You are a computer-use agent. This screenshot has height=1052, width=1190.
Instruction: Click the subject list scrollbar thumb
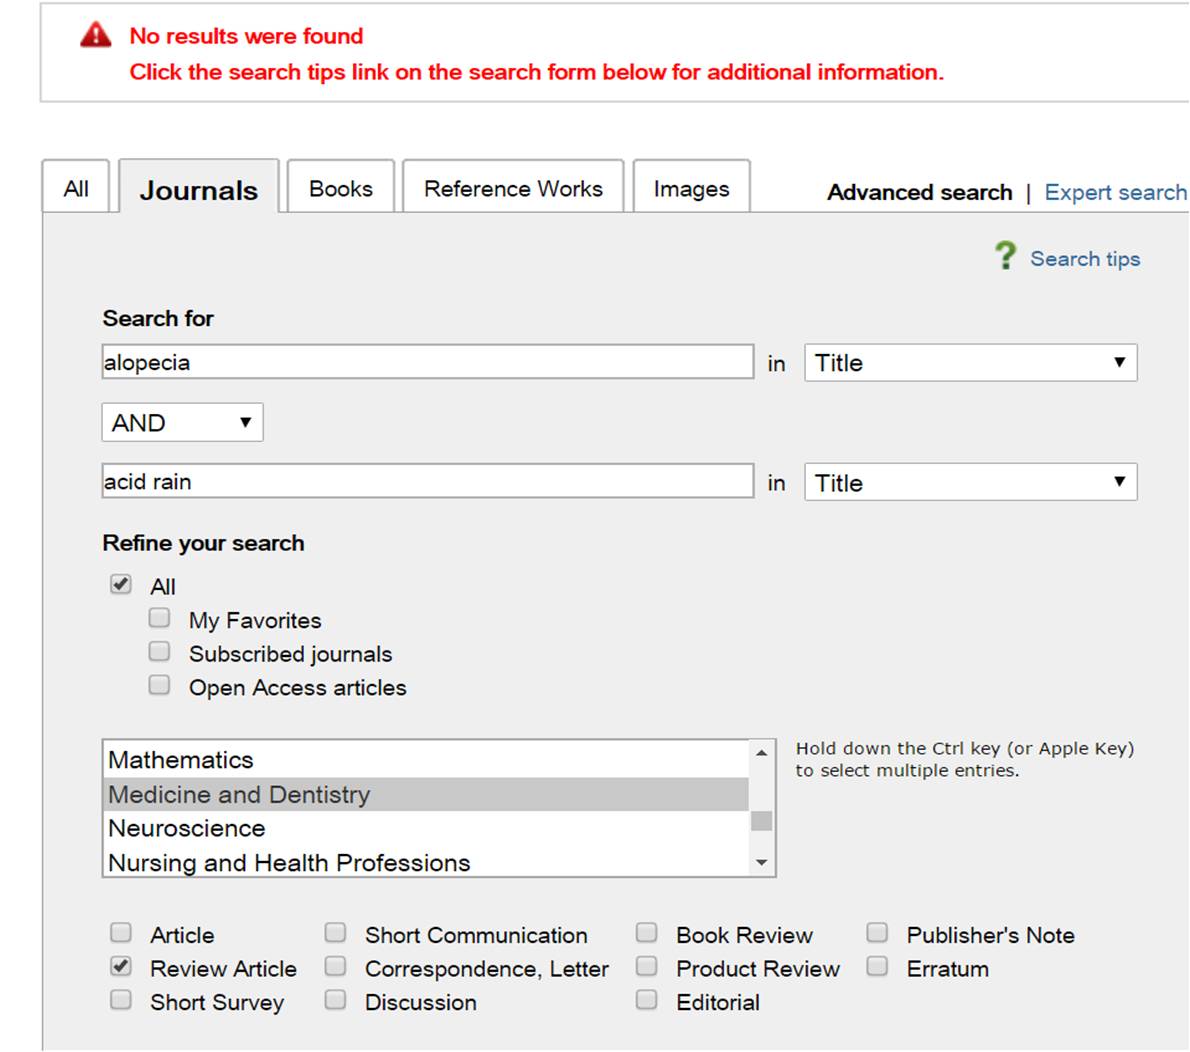click(x=761, y=820)
